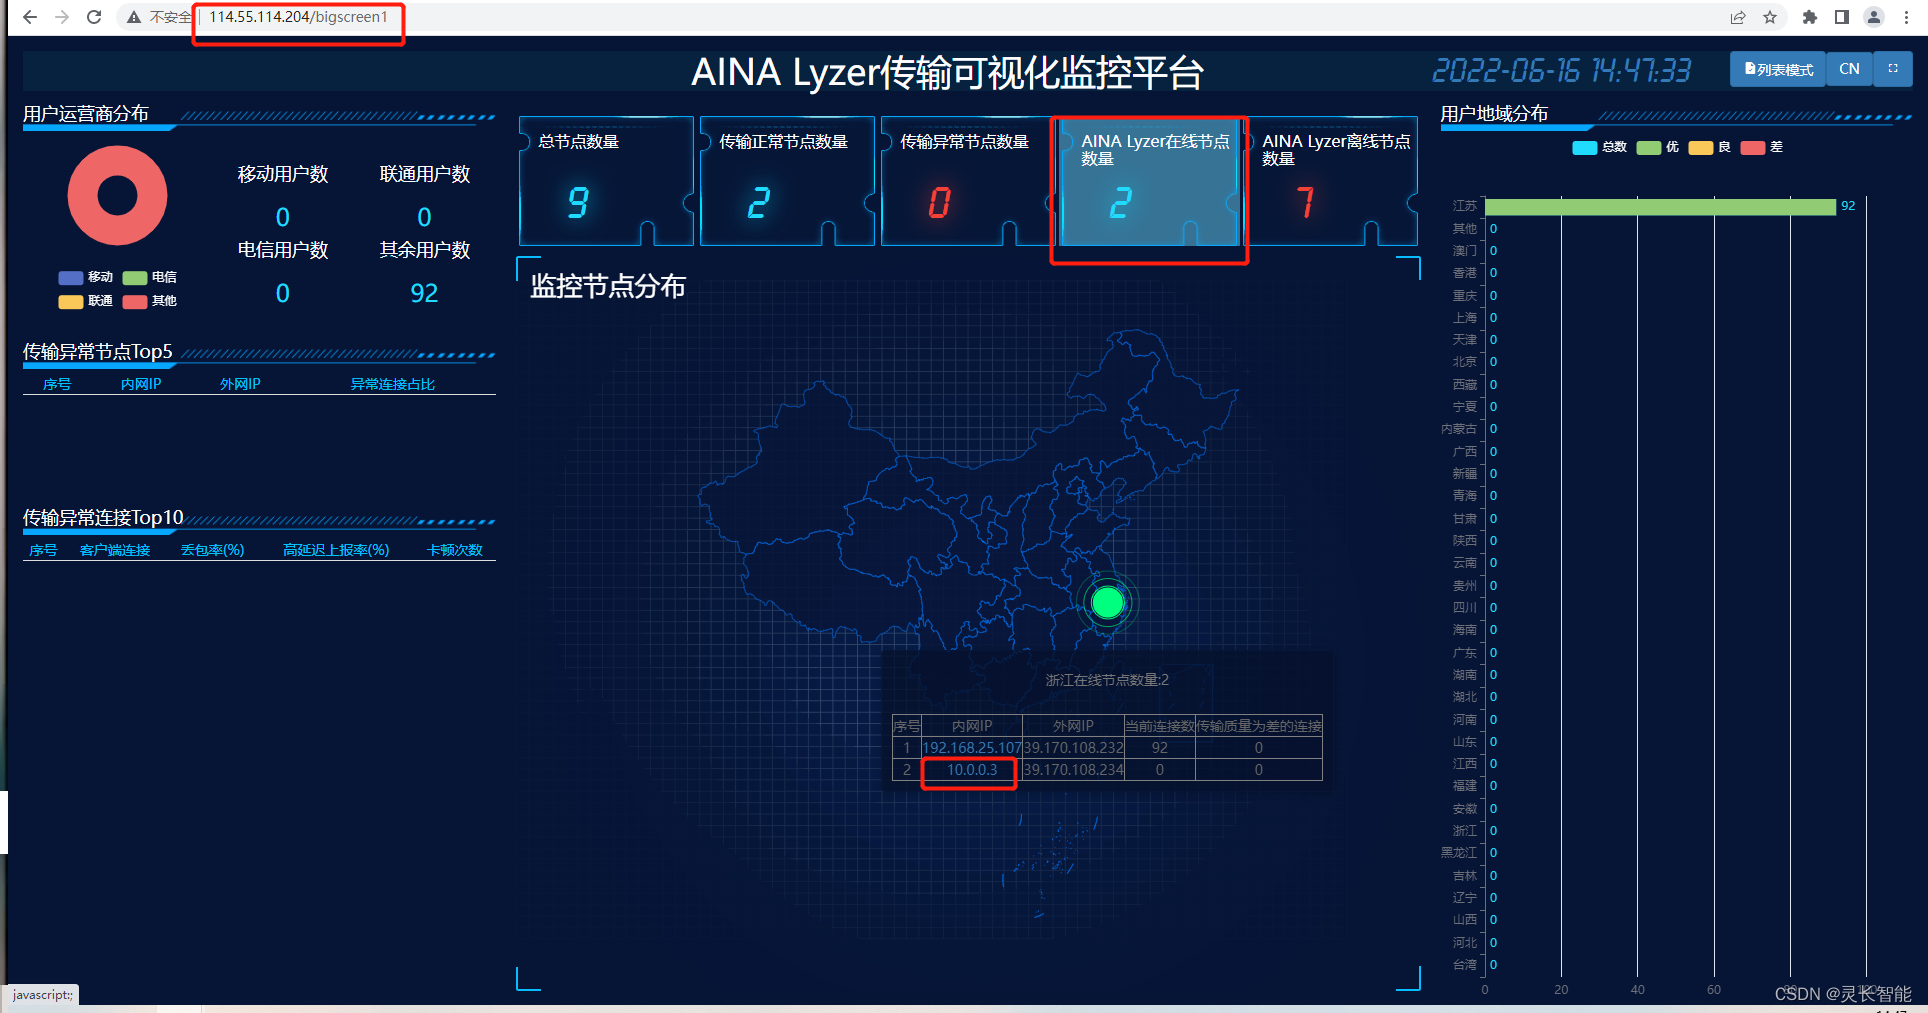Select the 传输正常节点数量 card
The width and height of the screenshot is (1928, 1013).
pyautogui.click(x=787, y=181)
